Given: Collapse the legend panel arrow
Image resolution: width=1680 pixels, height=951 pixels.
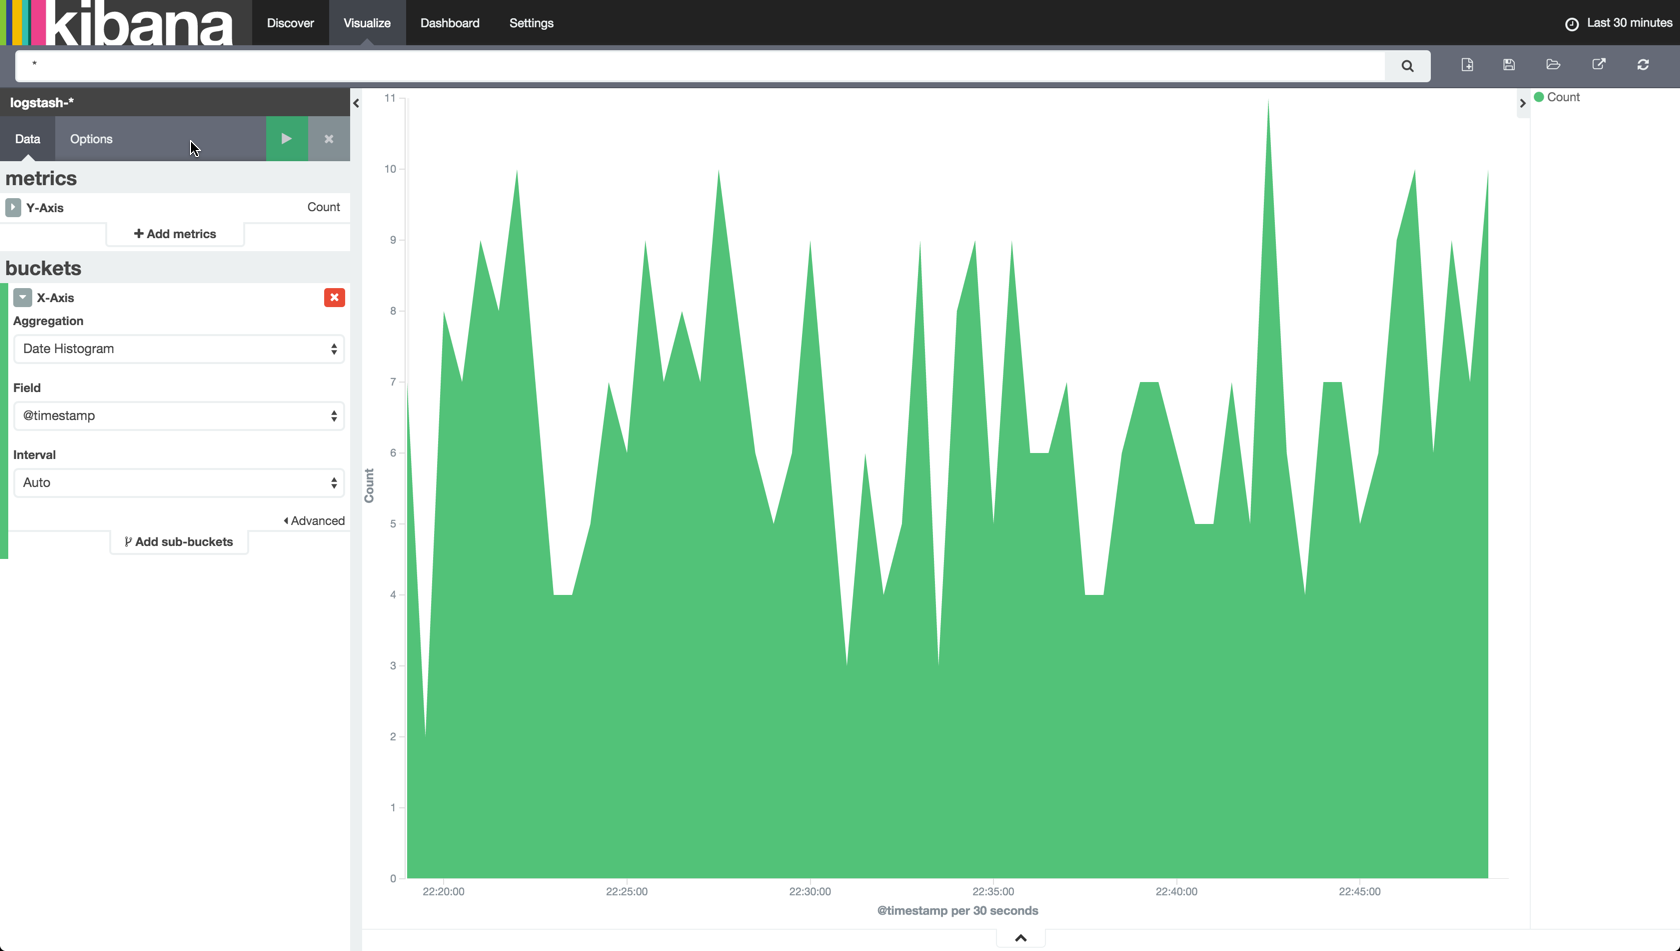Looking at the screenshot, I should (x=1523, y=103).
